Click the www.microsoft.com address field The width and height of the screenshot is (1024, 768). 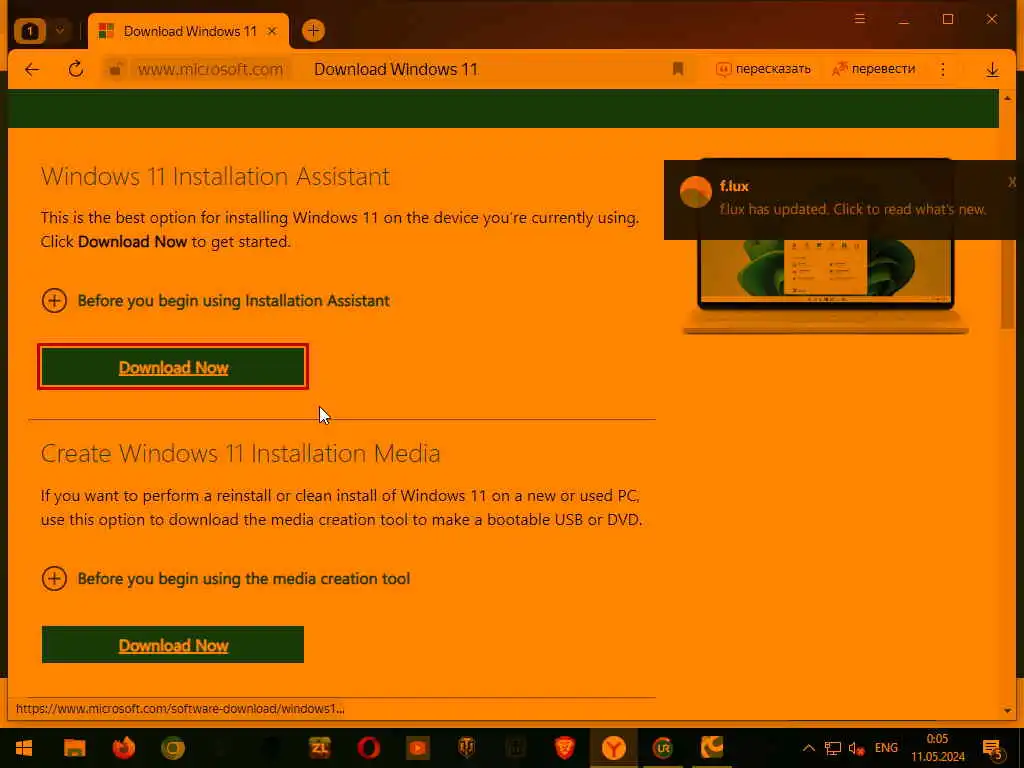click(x=210, y=69)
